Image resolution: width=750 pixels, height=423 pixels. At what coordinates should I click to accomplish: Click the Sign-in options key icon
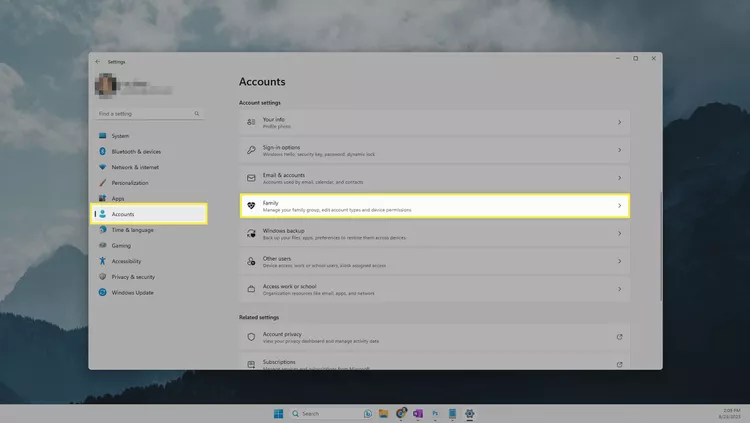coord(252,150)
